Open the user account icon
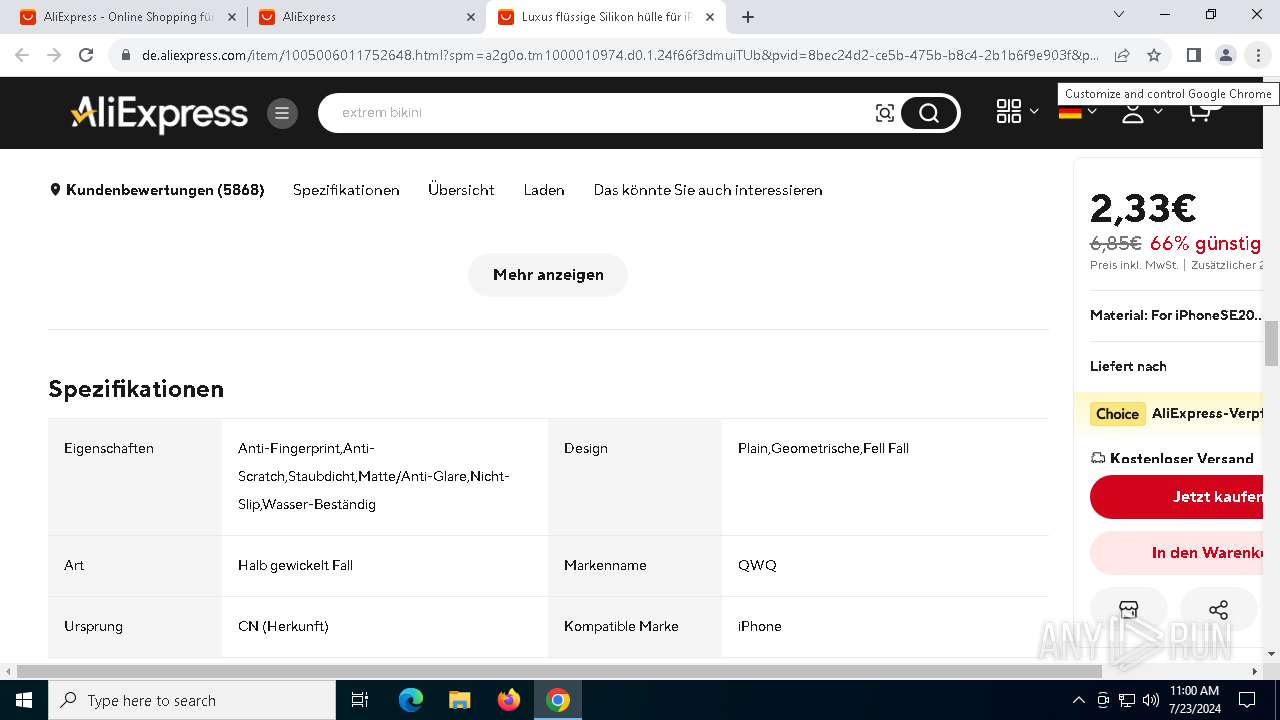Viewport: 1280px width, 720px height. click(x=1133, y=112)
